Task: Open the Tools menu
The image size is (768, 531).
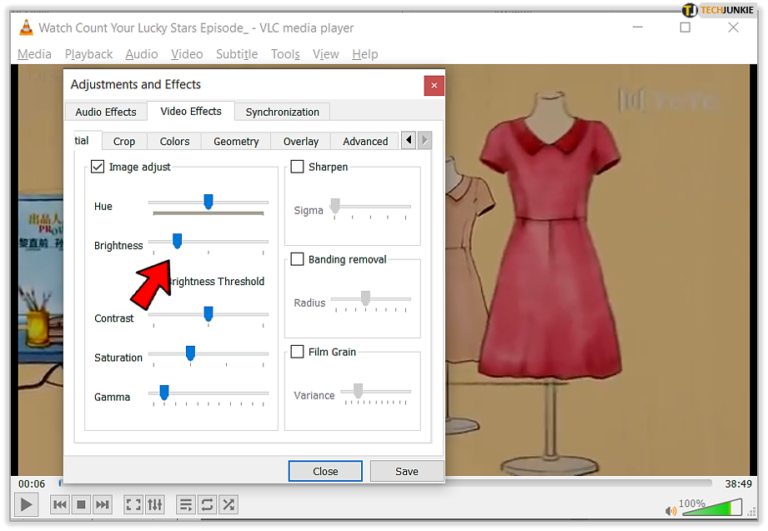Action: tap(286, 54)
